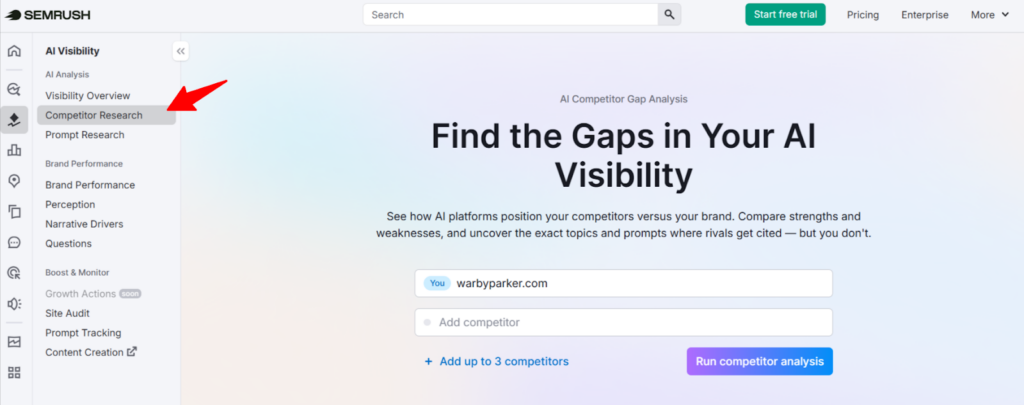Select Prompt Research in sidebar

(85, 135)
